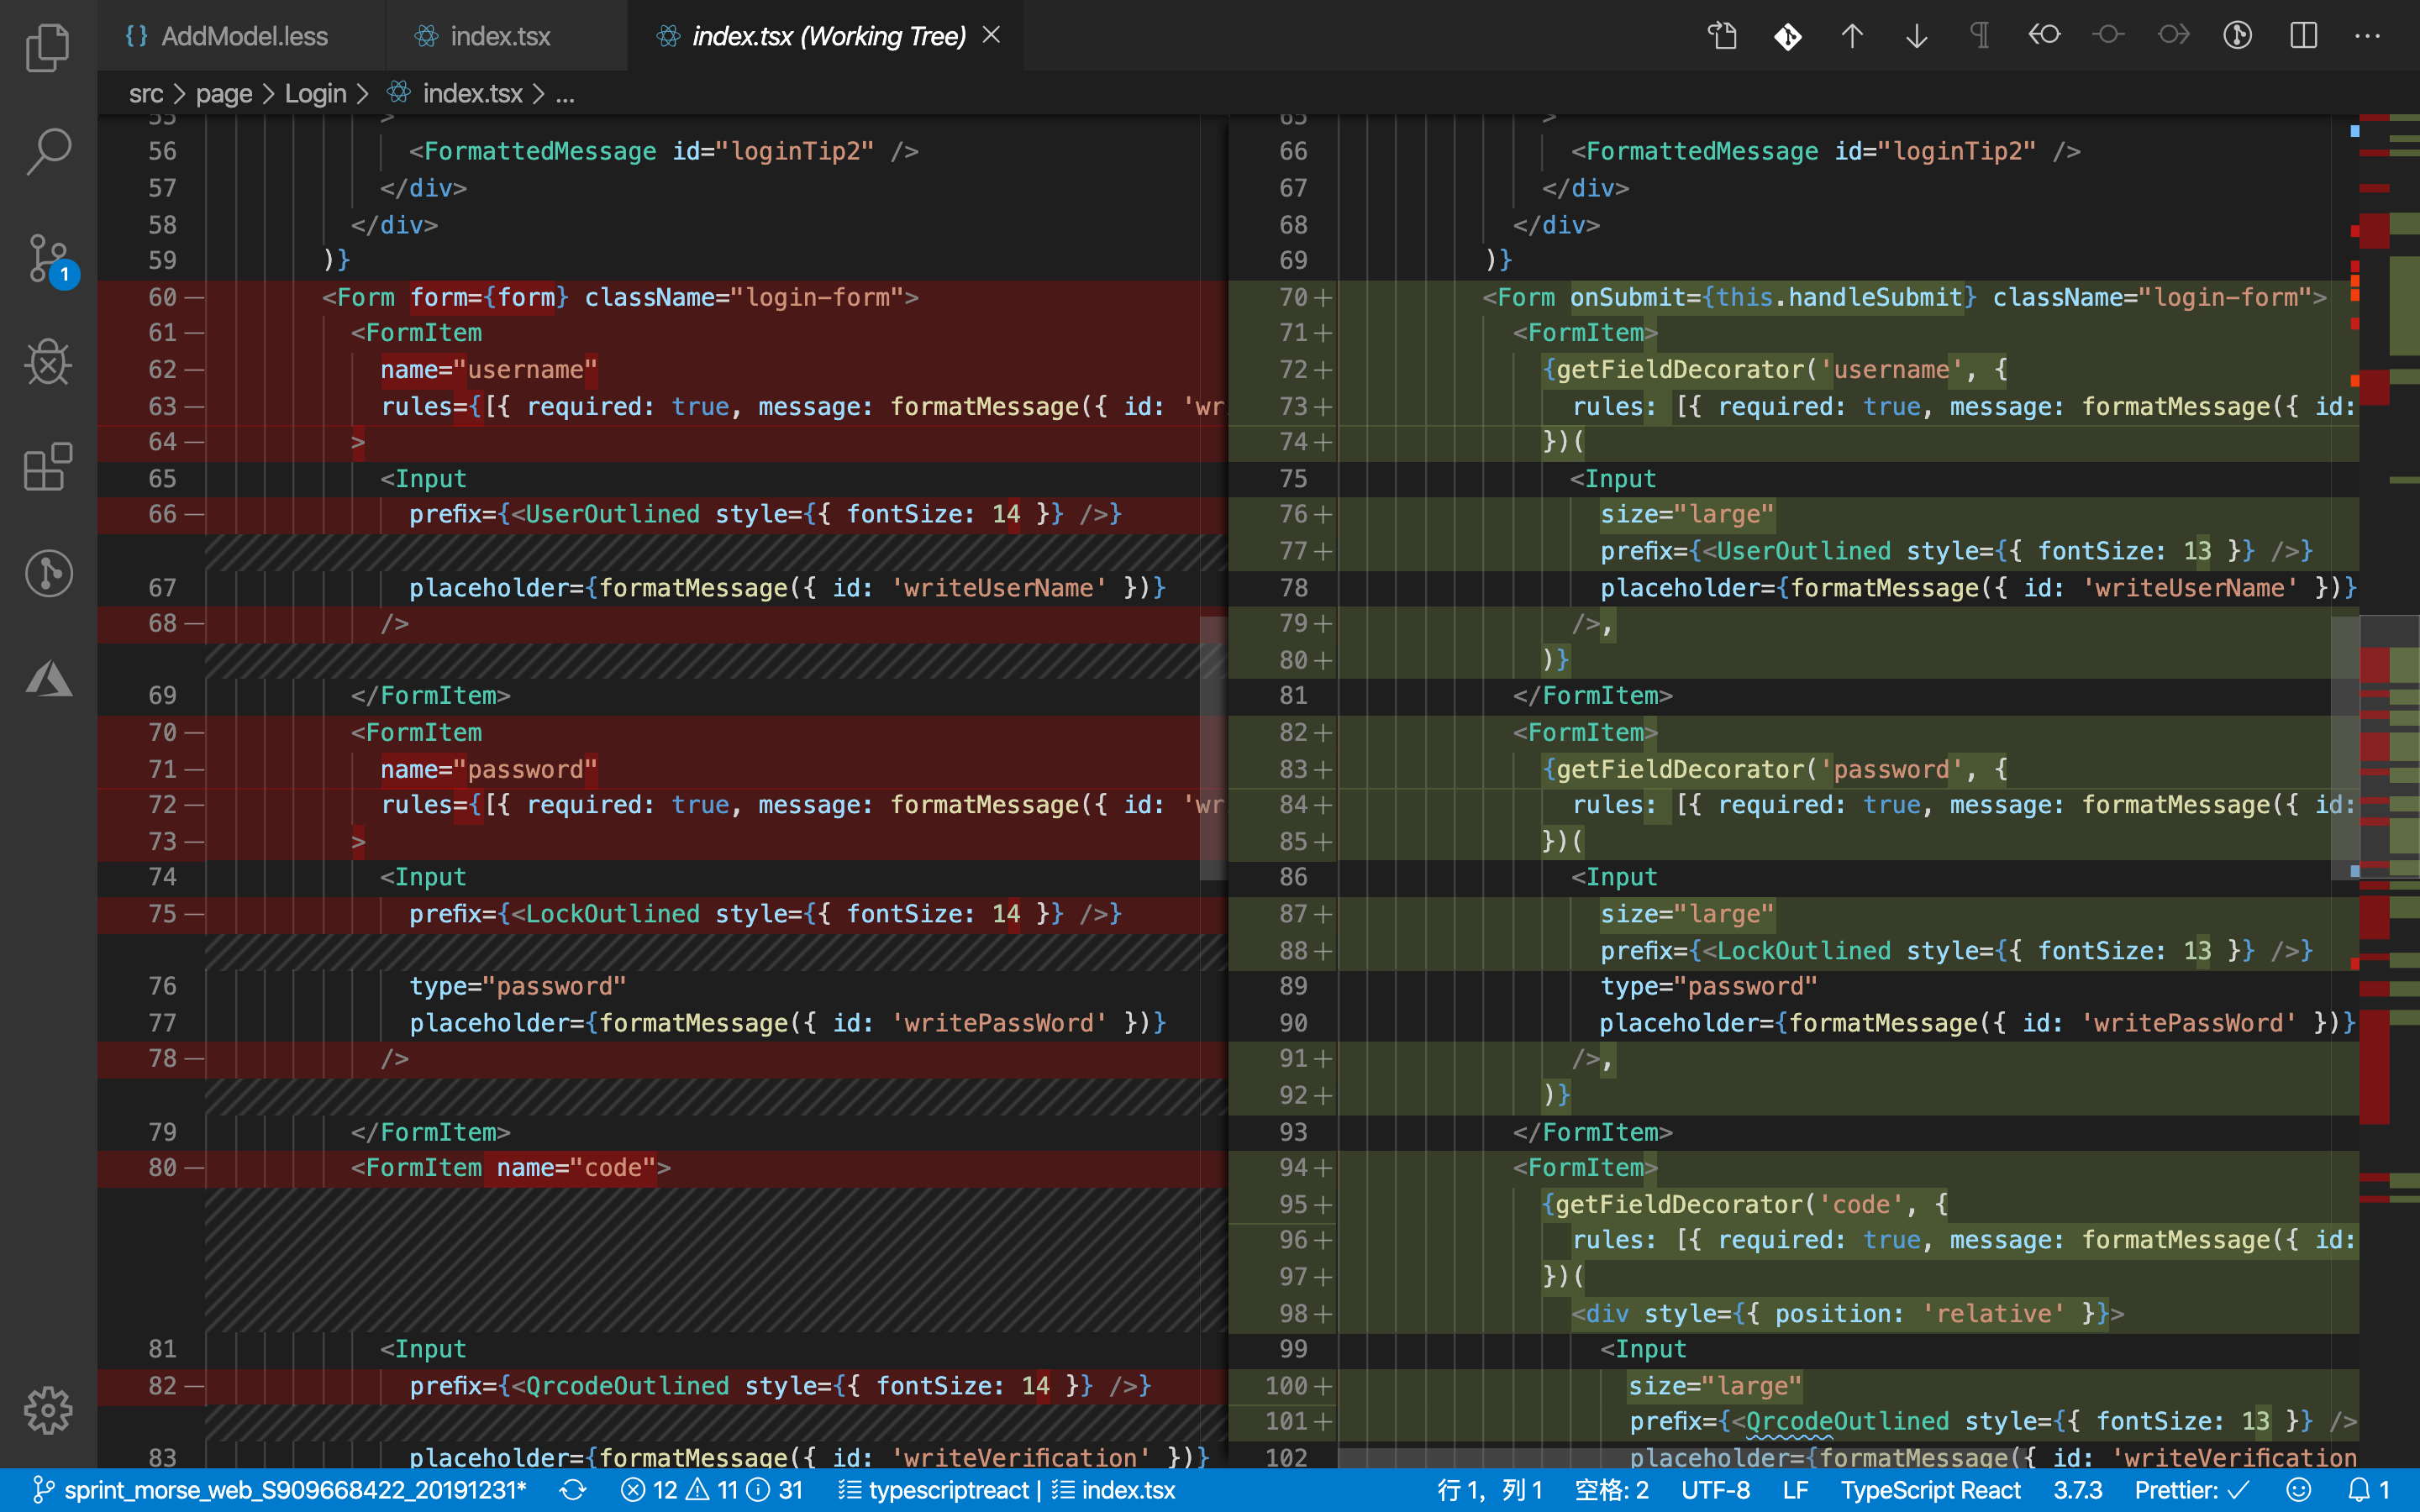Select language mode TypeScript React
Screen dimensions: 2420x1512
click(1930, 1490)
